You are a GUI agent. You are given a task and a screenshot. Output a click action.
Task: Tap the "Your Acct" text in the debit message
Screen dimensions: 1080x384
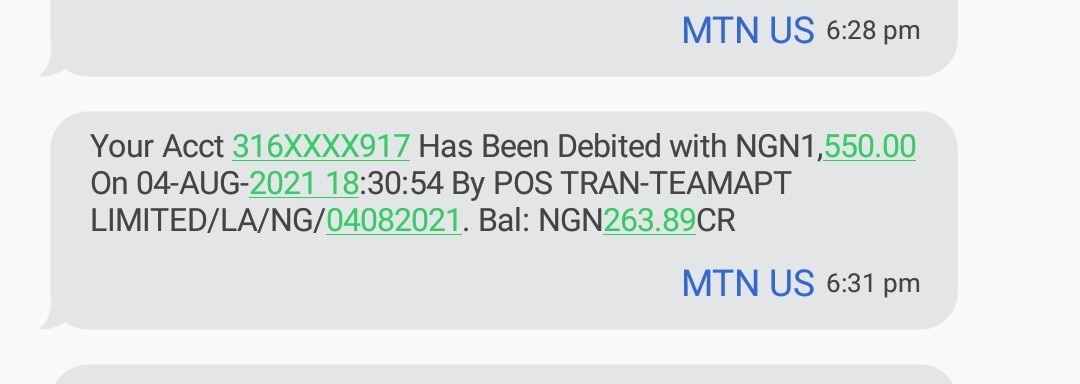pyautogui.click(x=158, y=147)
